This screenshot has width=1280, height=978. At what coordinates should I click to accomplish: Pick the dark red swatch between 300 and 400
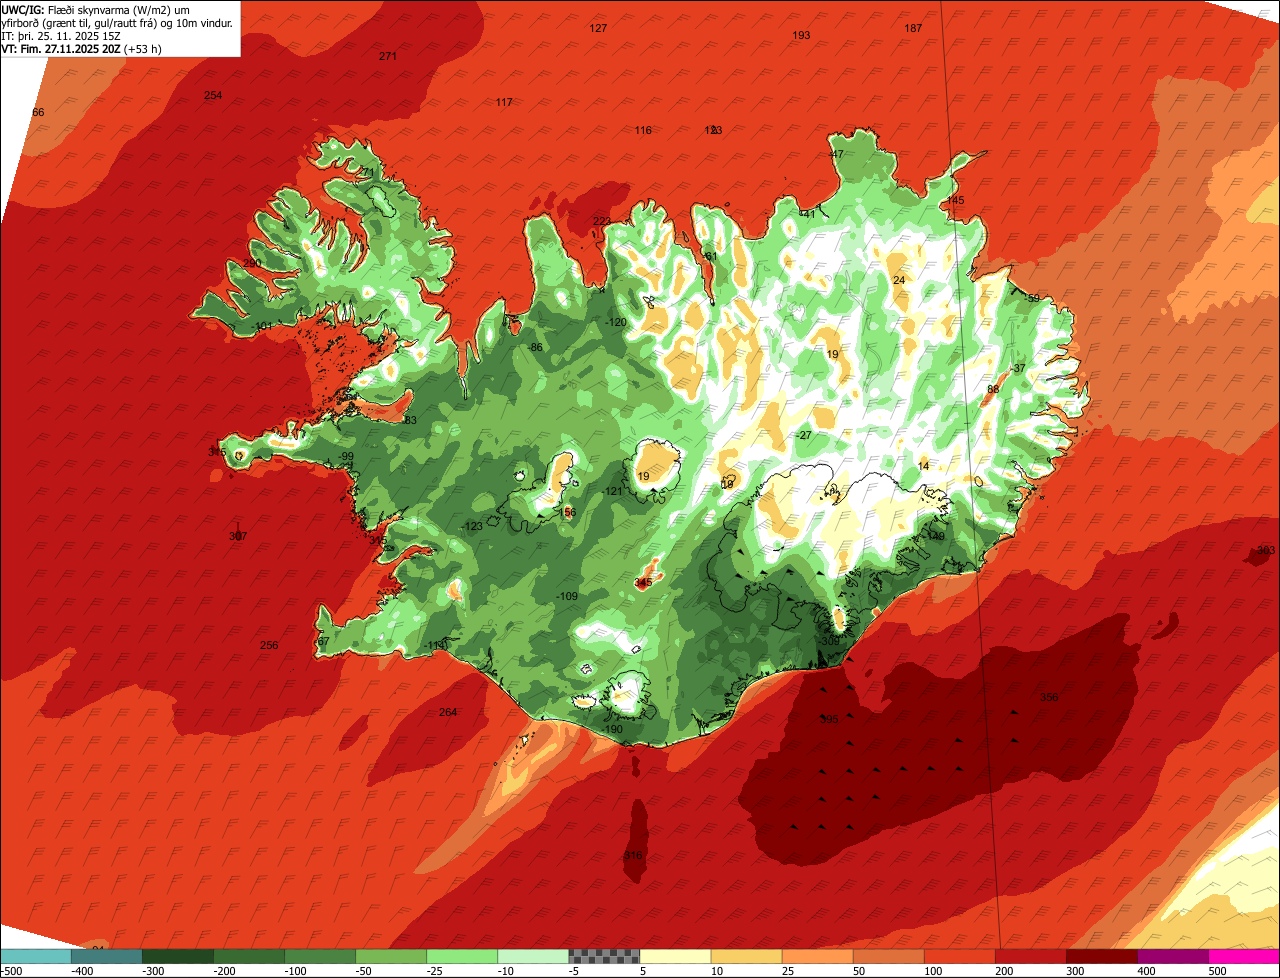point(1101,956)
